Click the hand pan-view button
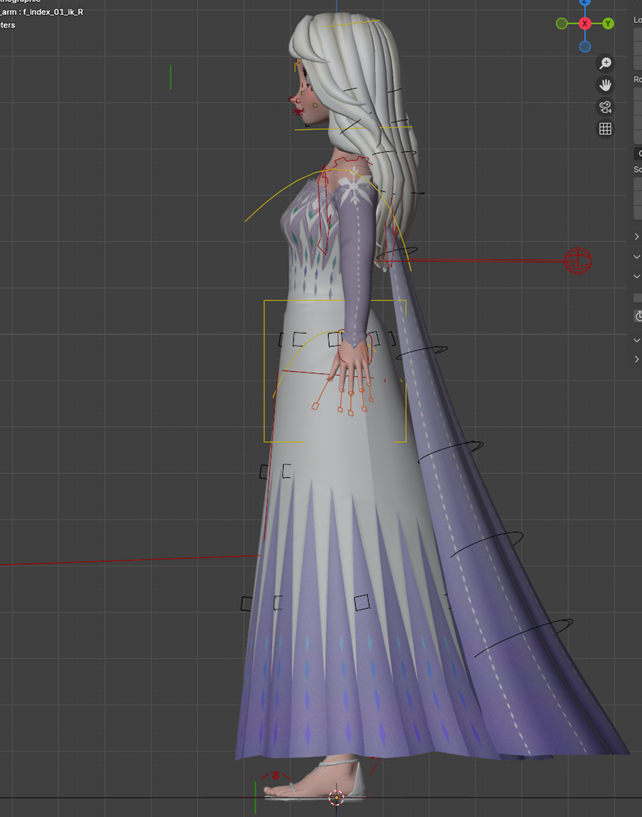 pyautogui.click(x=605, y=85)
